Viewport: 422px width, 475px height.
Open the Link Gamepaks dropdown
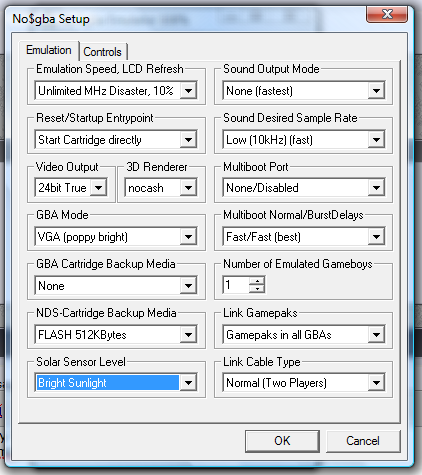[x=304, y=334]
